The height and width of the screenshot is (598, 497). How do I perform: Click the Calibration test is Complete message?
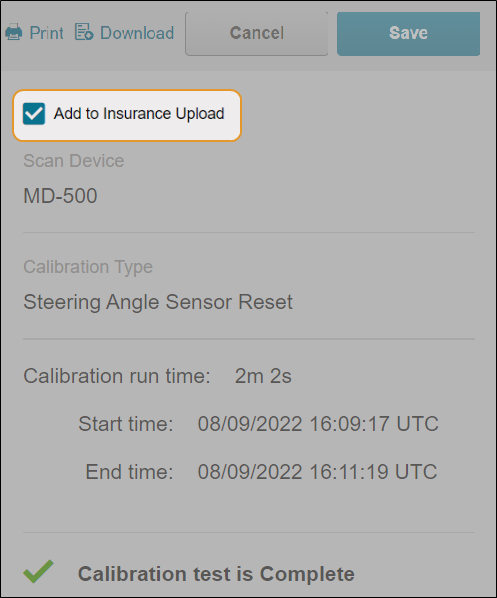[216, 574]
